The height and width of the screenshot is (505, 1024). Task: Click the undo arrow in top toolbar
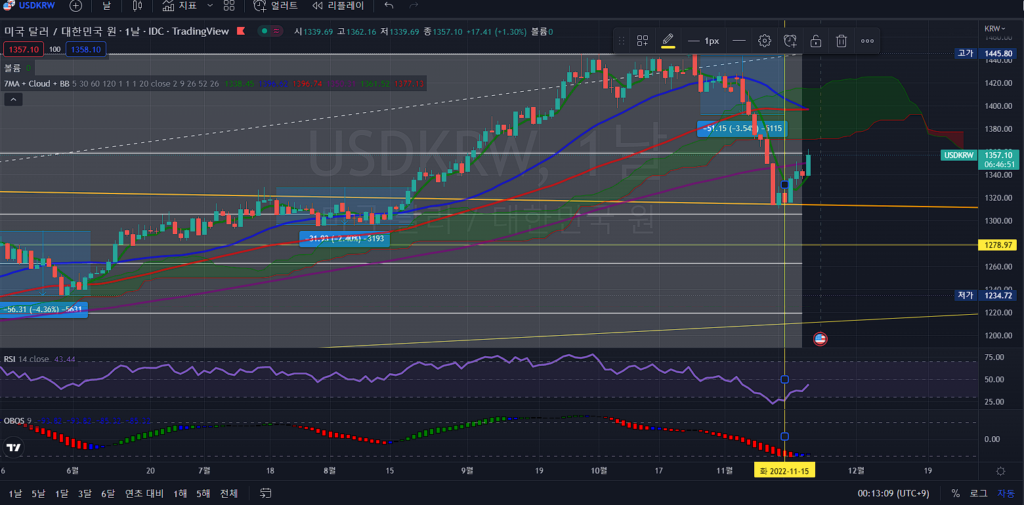point(388,5)
